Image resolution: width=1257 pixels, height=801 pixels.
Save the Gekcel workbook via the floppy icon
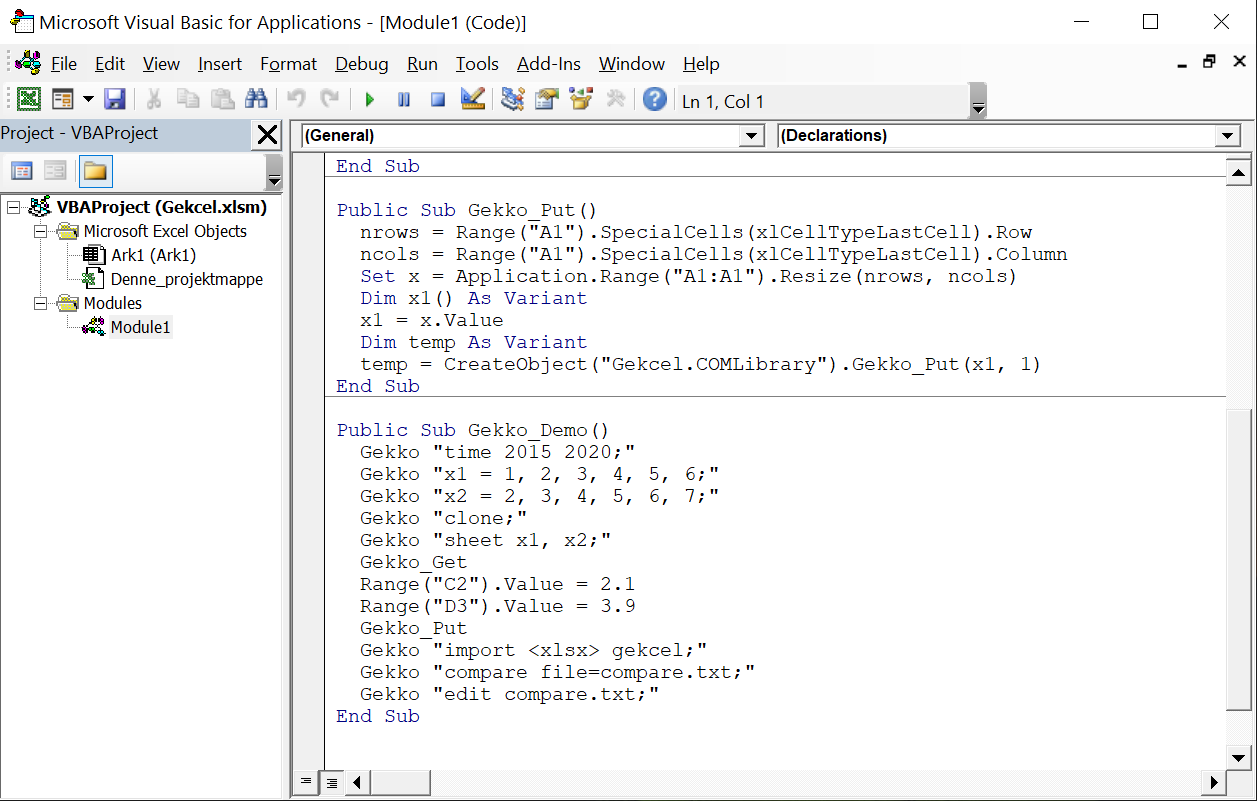114,99
